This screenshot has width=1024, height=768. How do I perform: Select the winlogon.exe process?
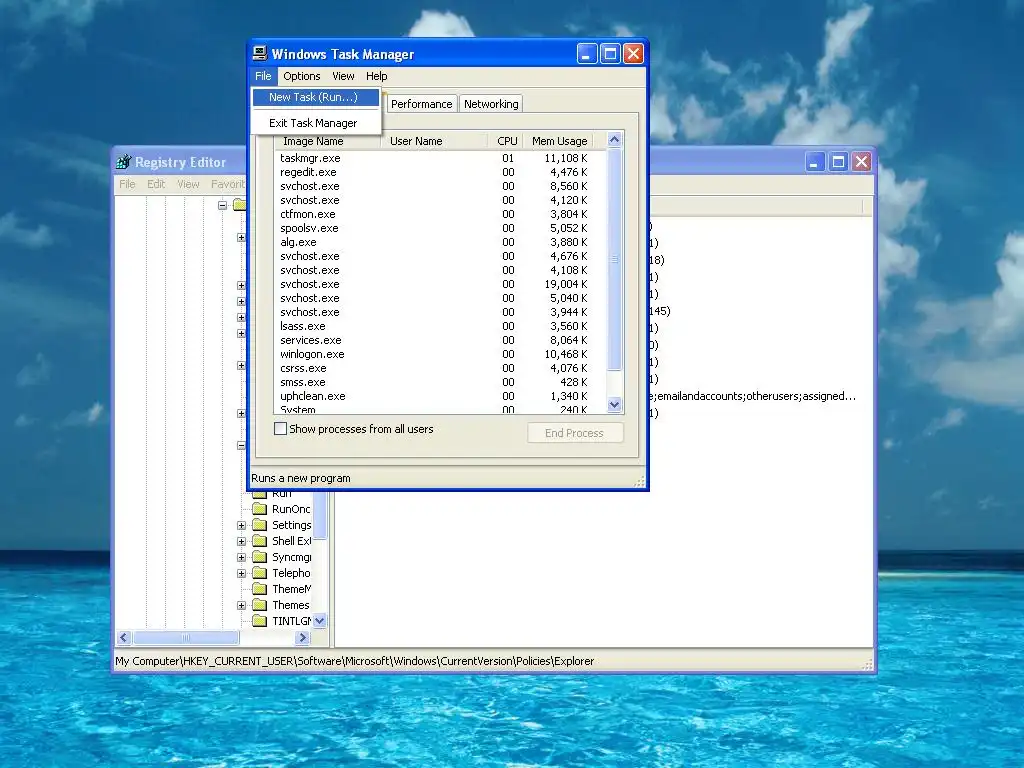(312, 355)
